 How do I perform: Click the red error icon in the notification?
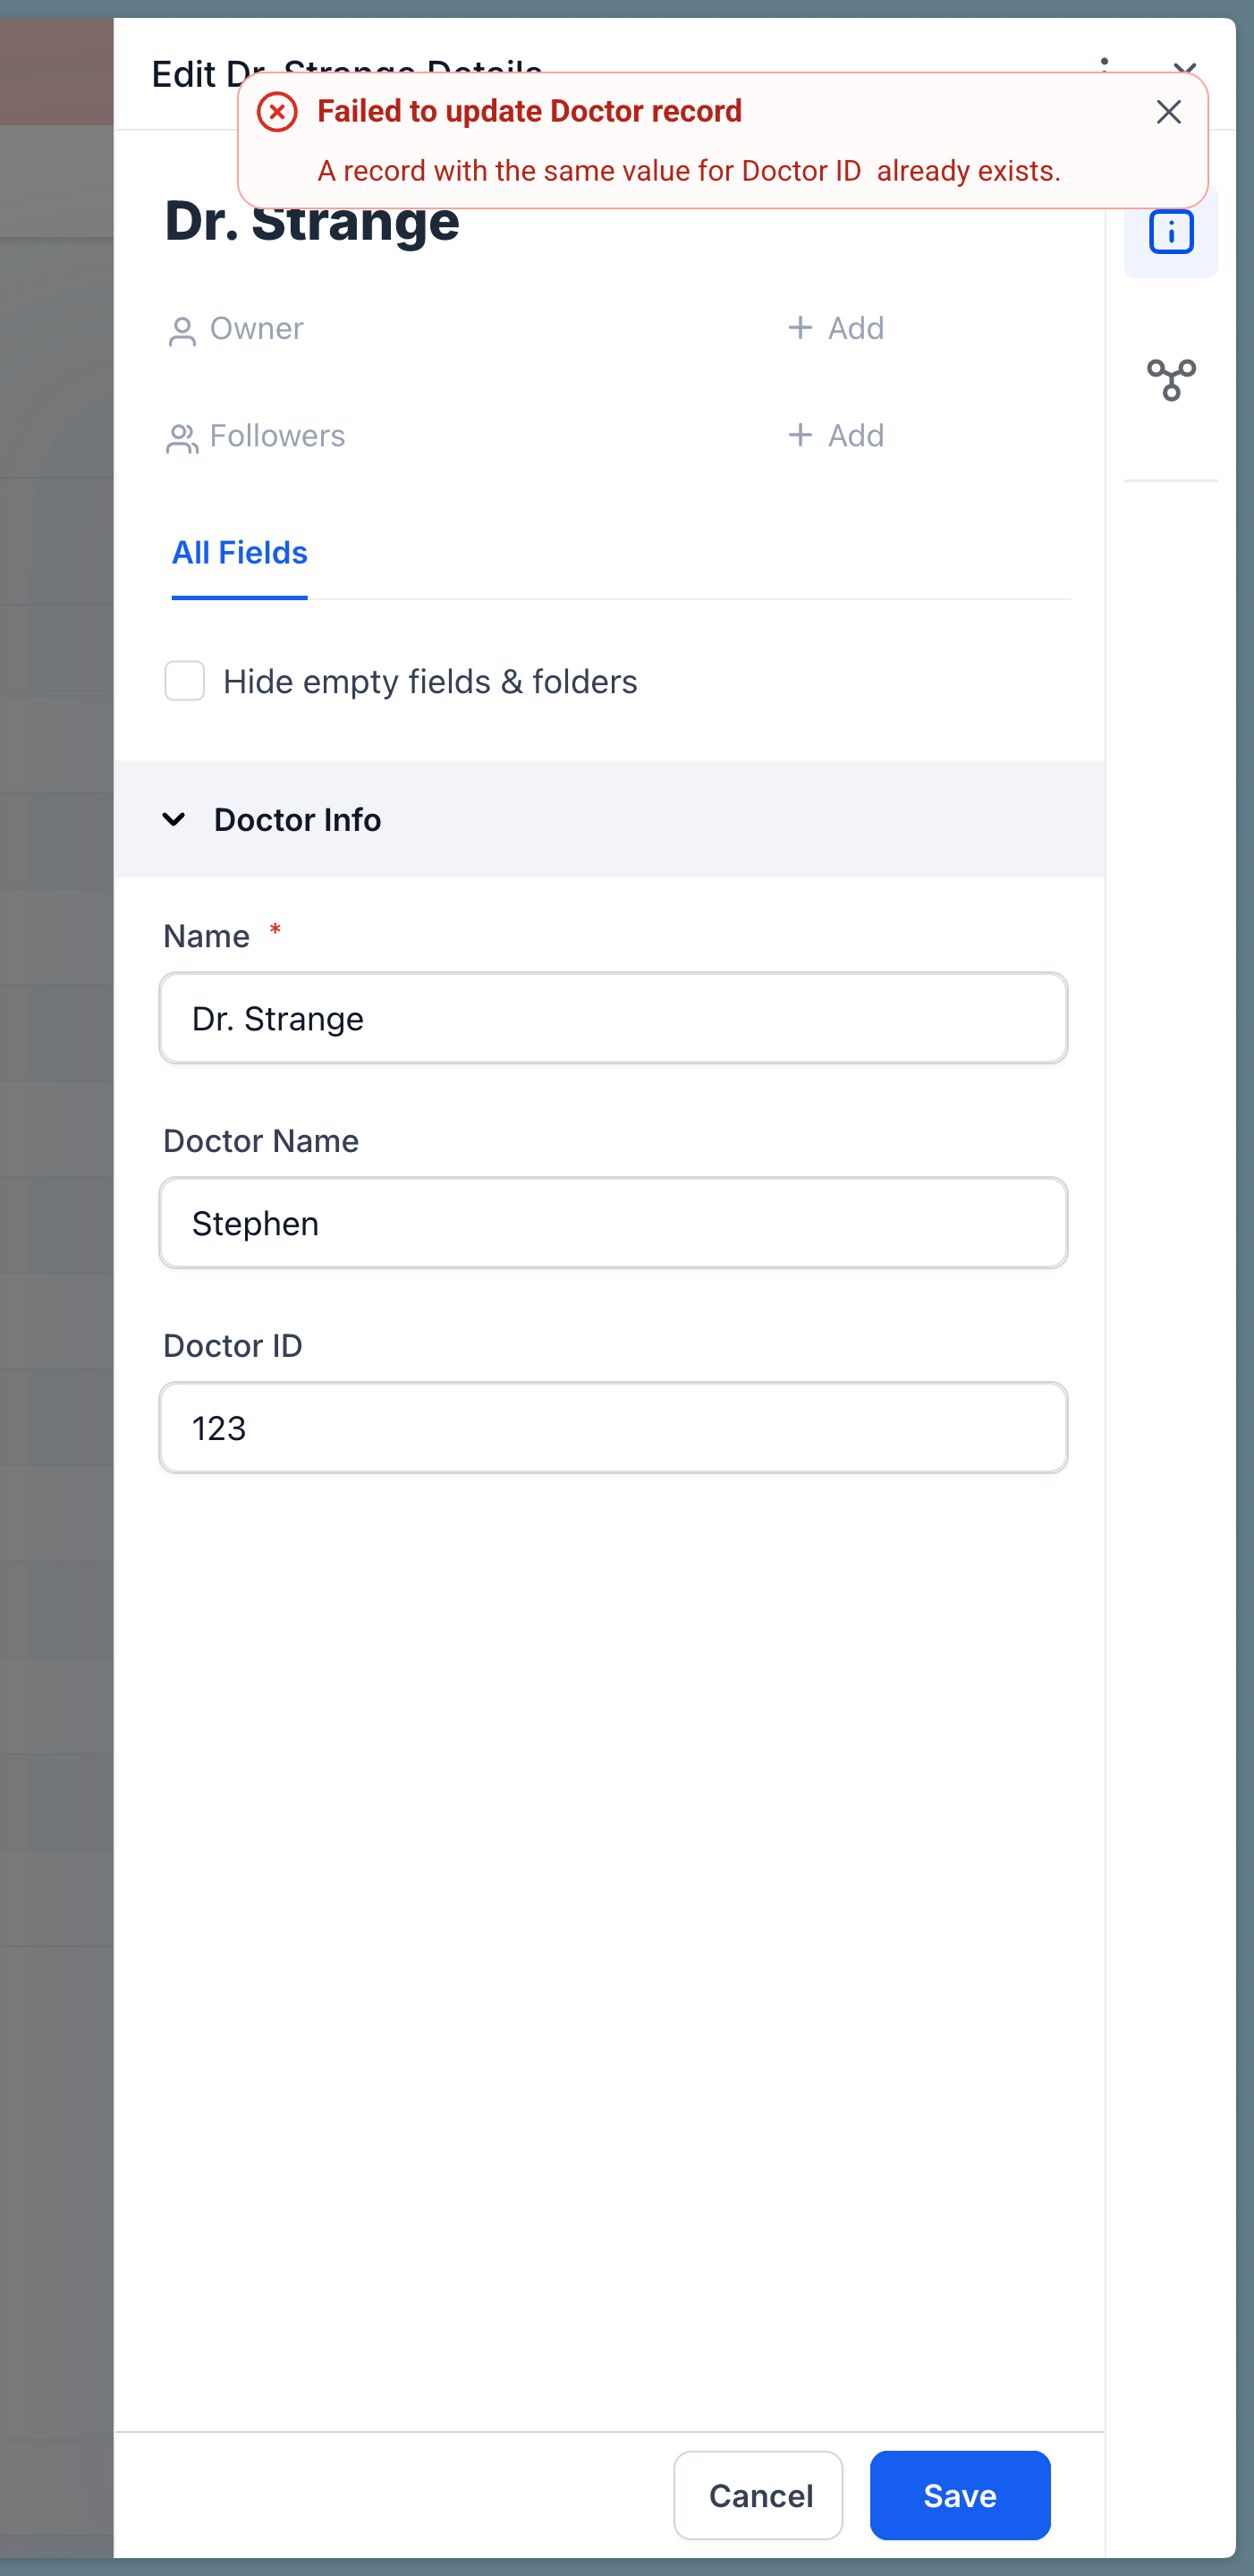276,111
